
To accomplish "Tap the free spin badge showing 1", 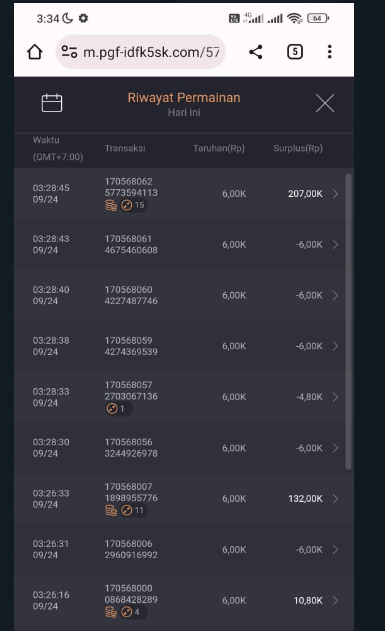I will pos(118,409).
